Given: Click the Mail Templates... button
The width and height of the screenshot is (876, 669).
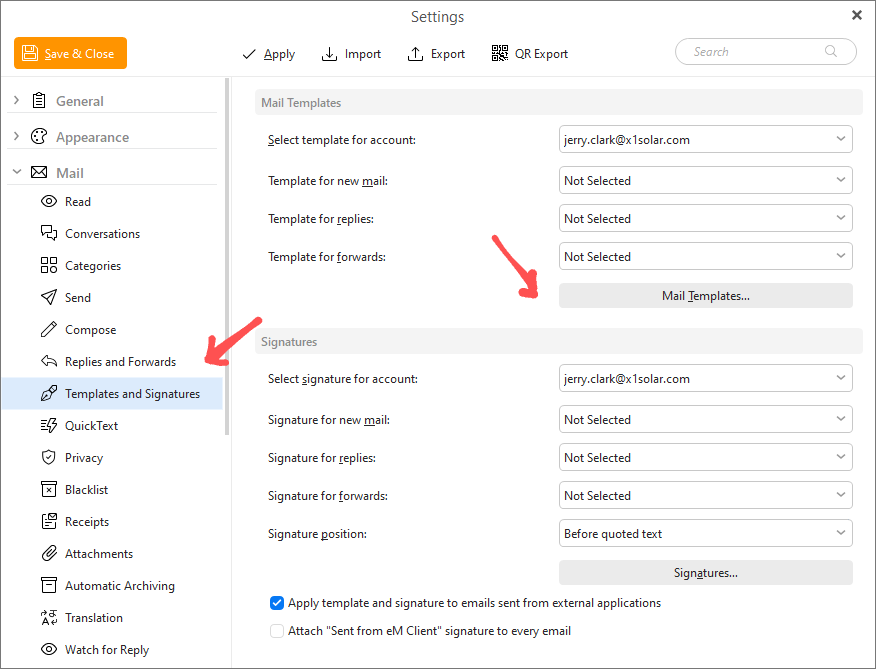Looking at the screenshot, I should tap(706, 296).
